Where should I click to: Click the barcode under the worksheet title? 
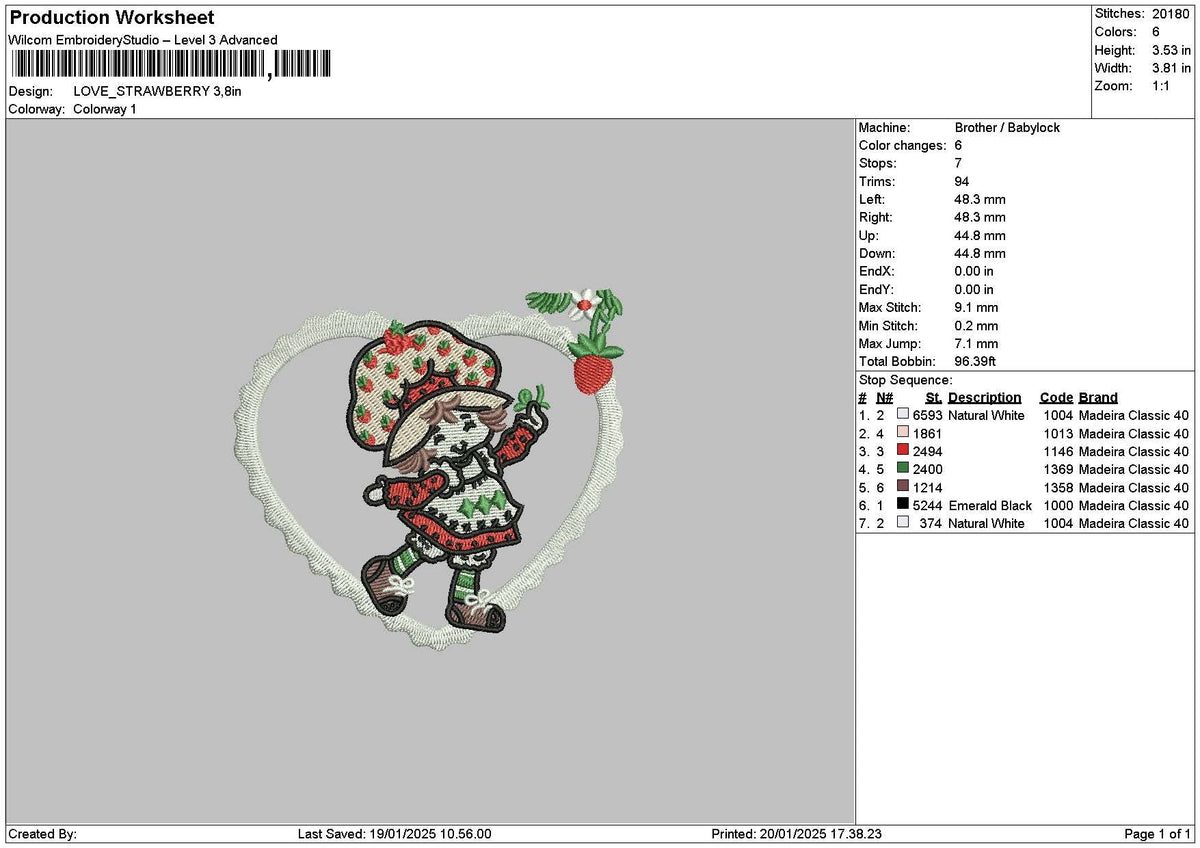pyautogui.click(x=172, y=65)
